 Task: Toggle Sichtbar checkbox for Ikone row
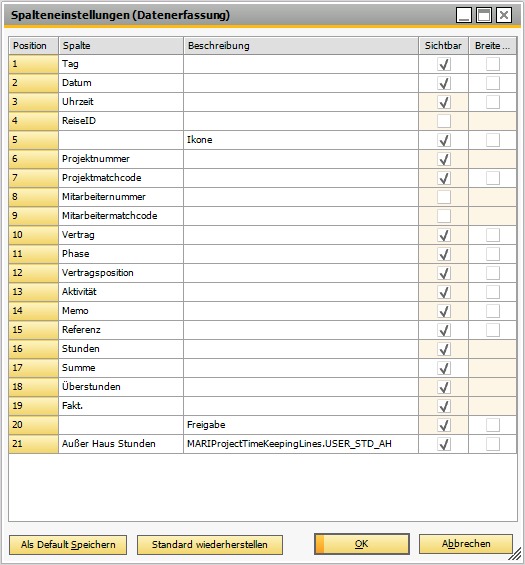[444, 140]
